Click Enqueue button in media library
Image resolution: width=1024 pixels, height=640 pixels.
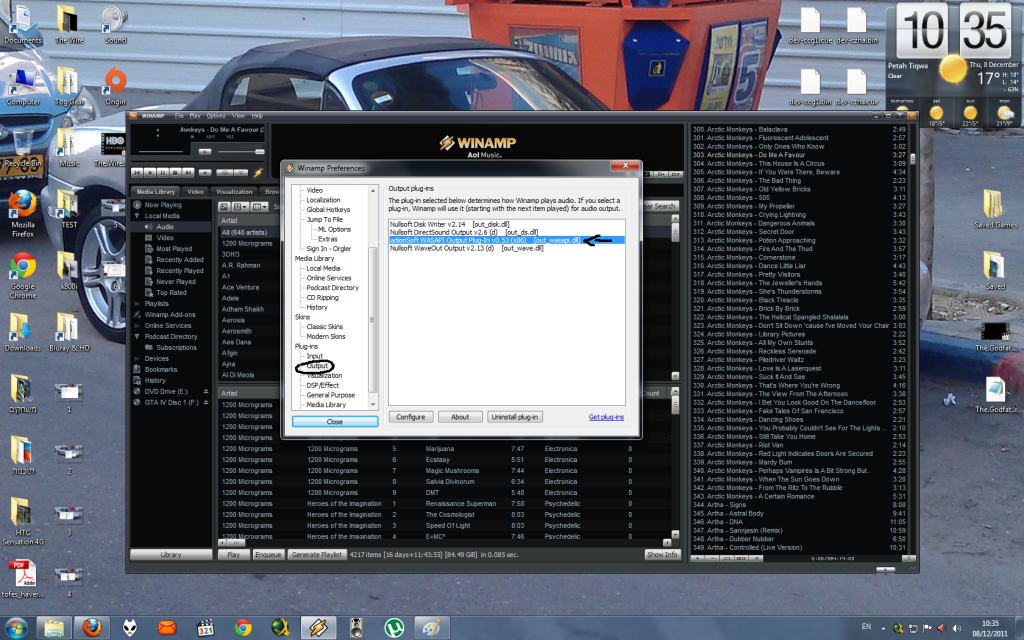click(x=268, y=554)
